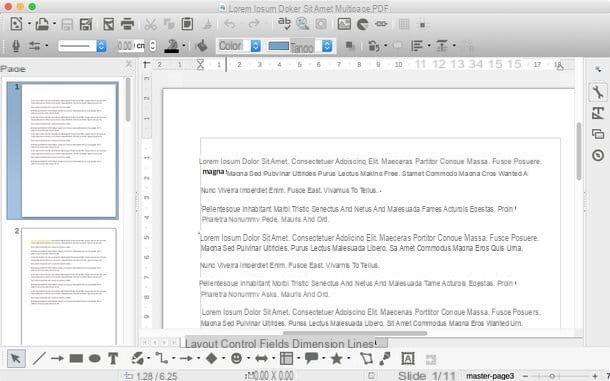Viewport: 610px width, 381px height.
Task: Expand the New document dropdown arrow
Action: pos(29,24)
